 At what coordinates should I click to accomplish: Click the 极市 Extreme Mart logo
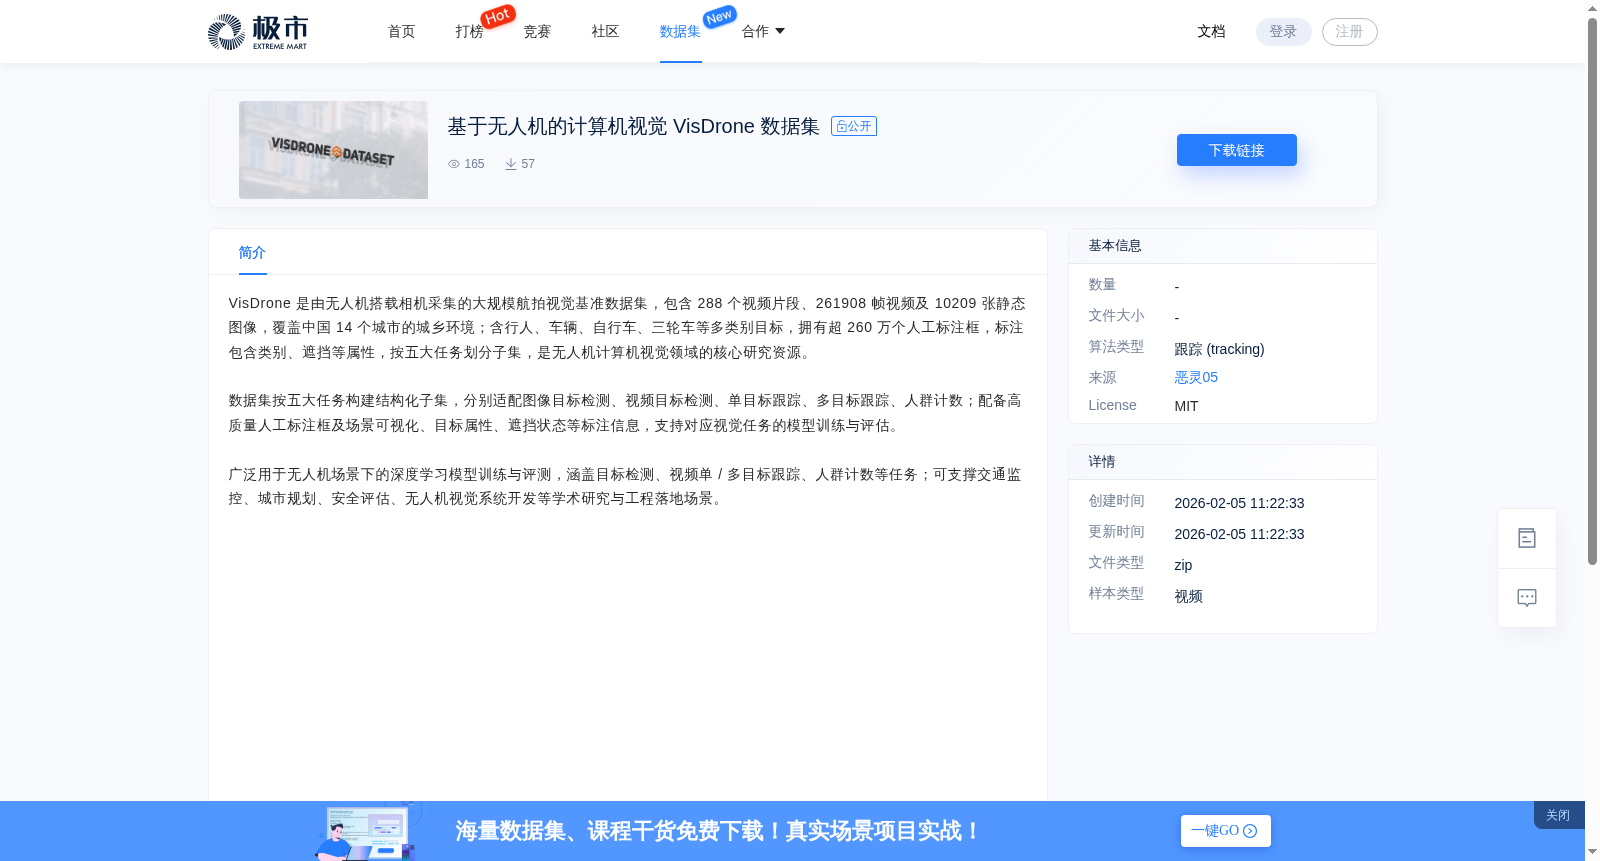point(258,32)
